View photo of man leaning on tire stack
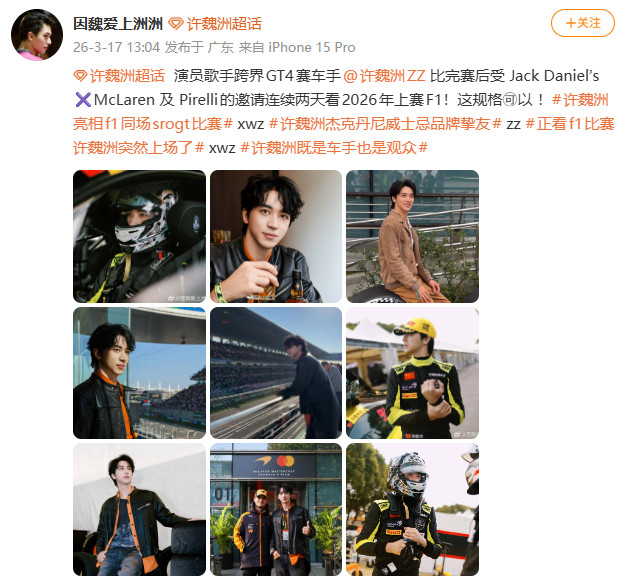 139,509
